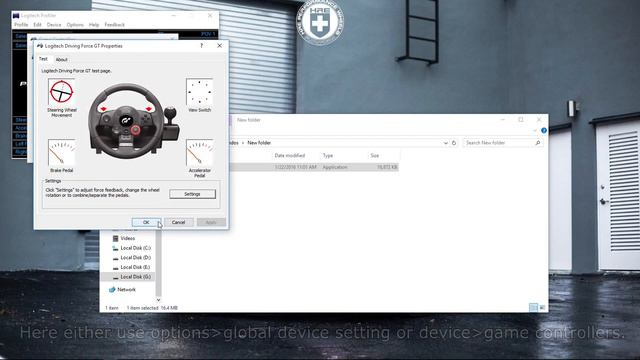Click the Brake Pedal gauge icon
This screenshot has height=360, width=640.
62,152
